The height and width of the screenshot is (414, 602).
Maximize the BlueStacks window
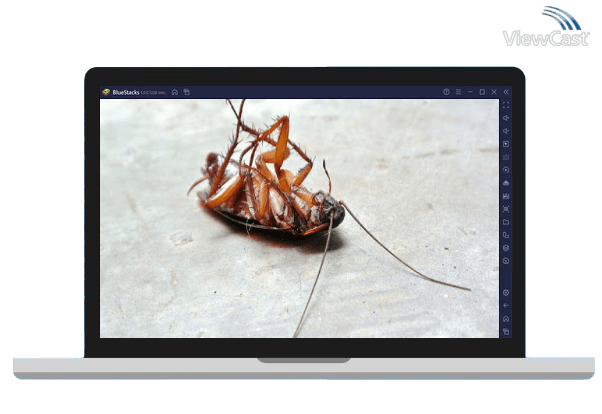tap(482, 92)
